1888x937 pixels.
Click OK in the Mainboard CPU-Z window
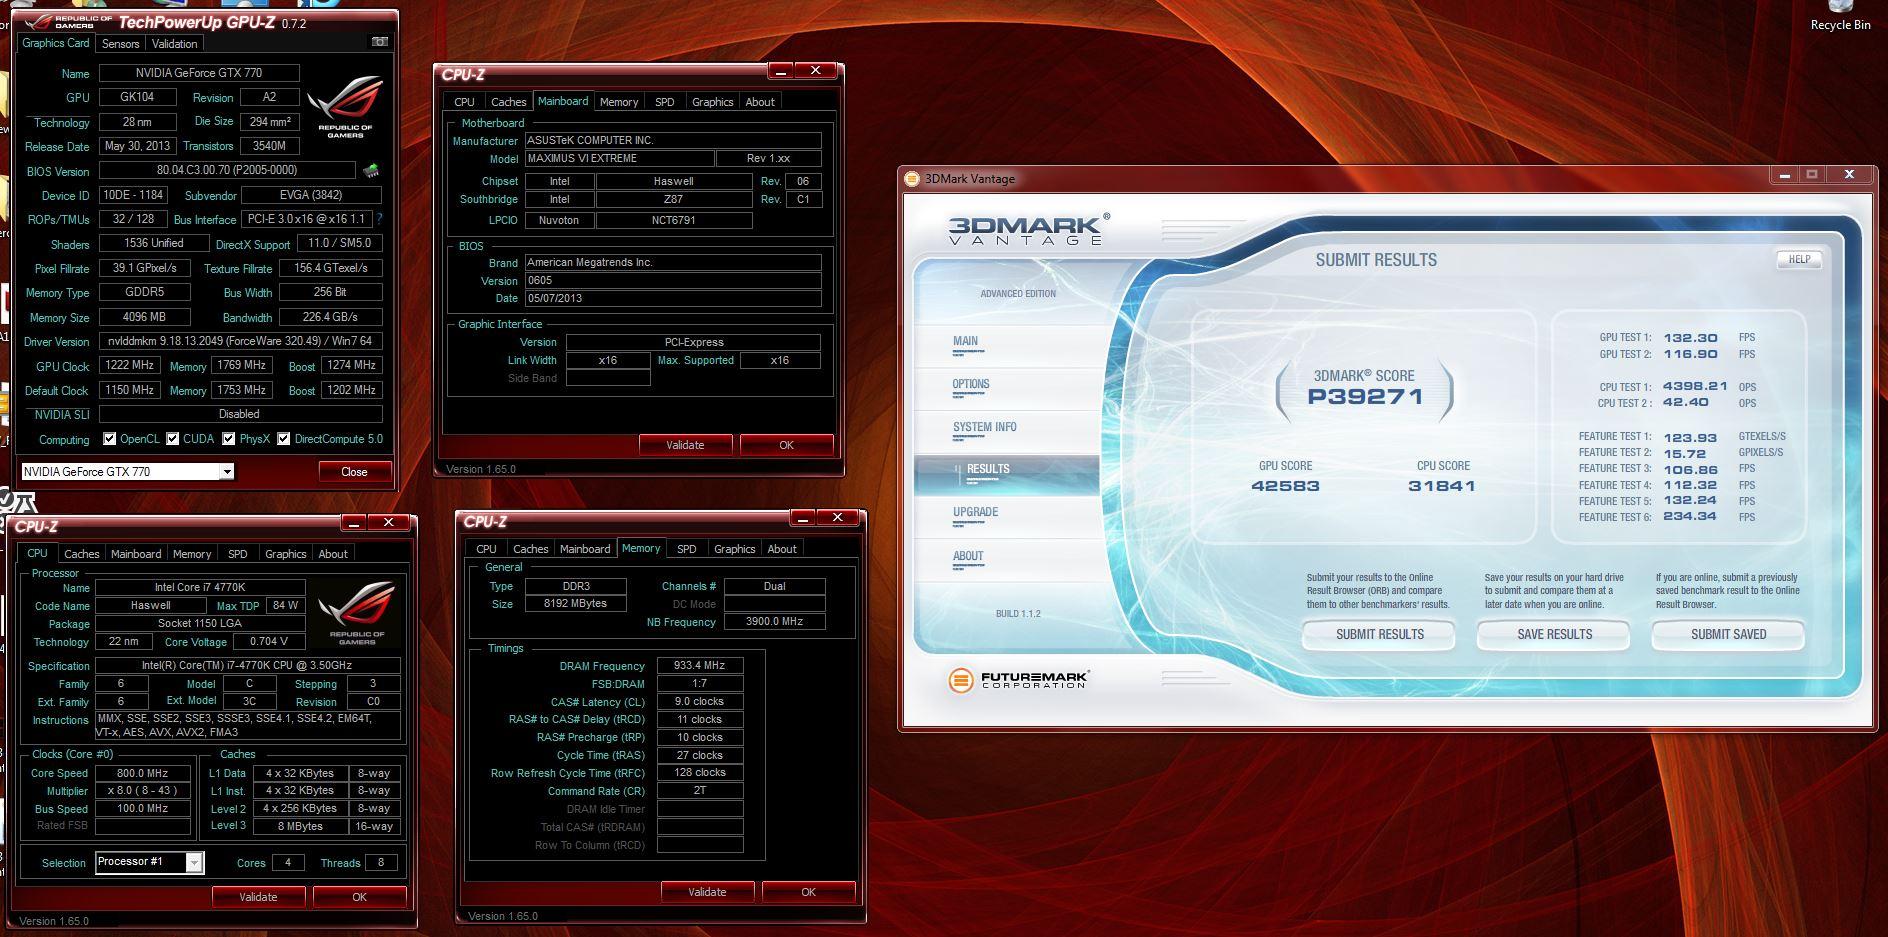[786, 445]
